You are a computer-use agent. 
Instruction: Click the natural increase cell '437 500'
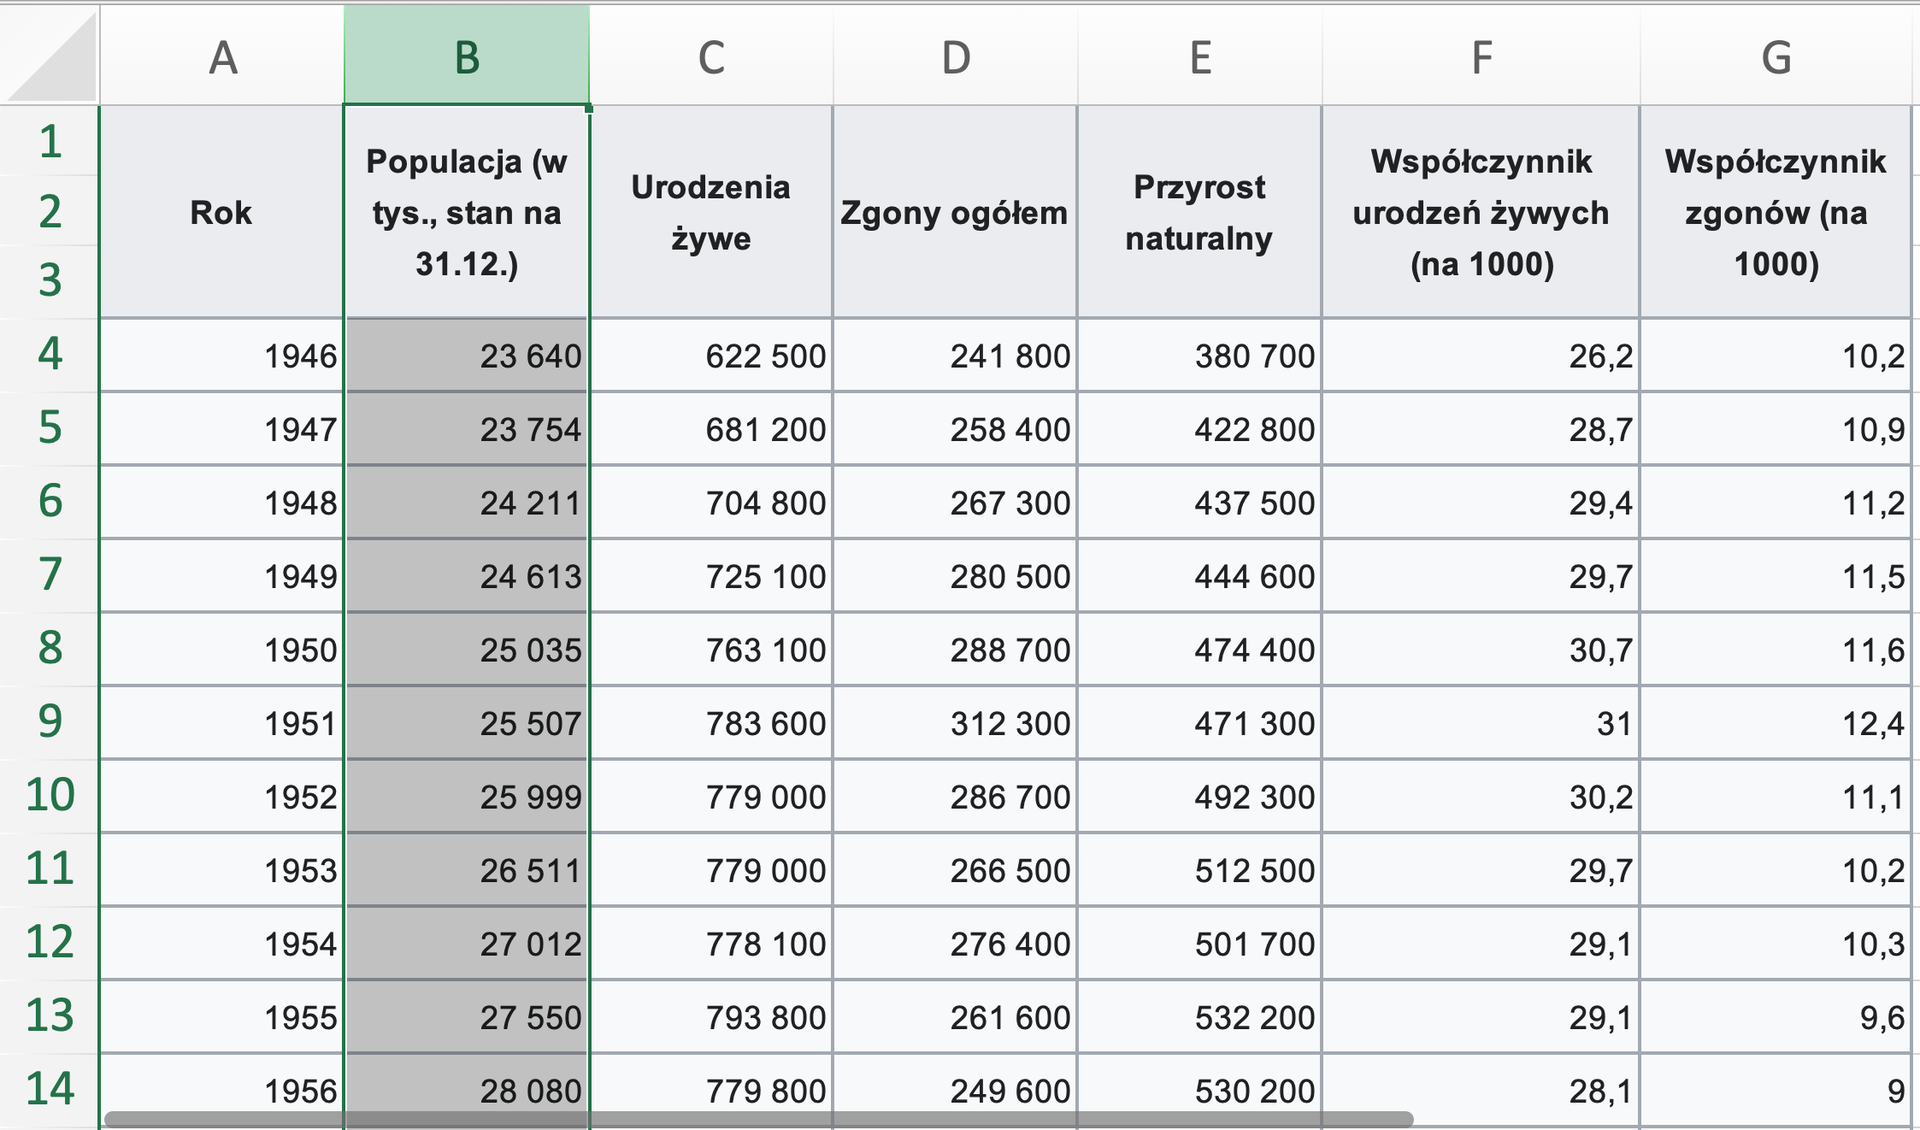click(1200, 502)
